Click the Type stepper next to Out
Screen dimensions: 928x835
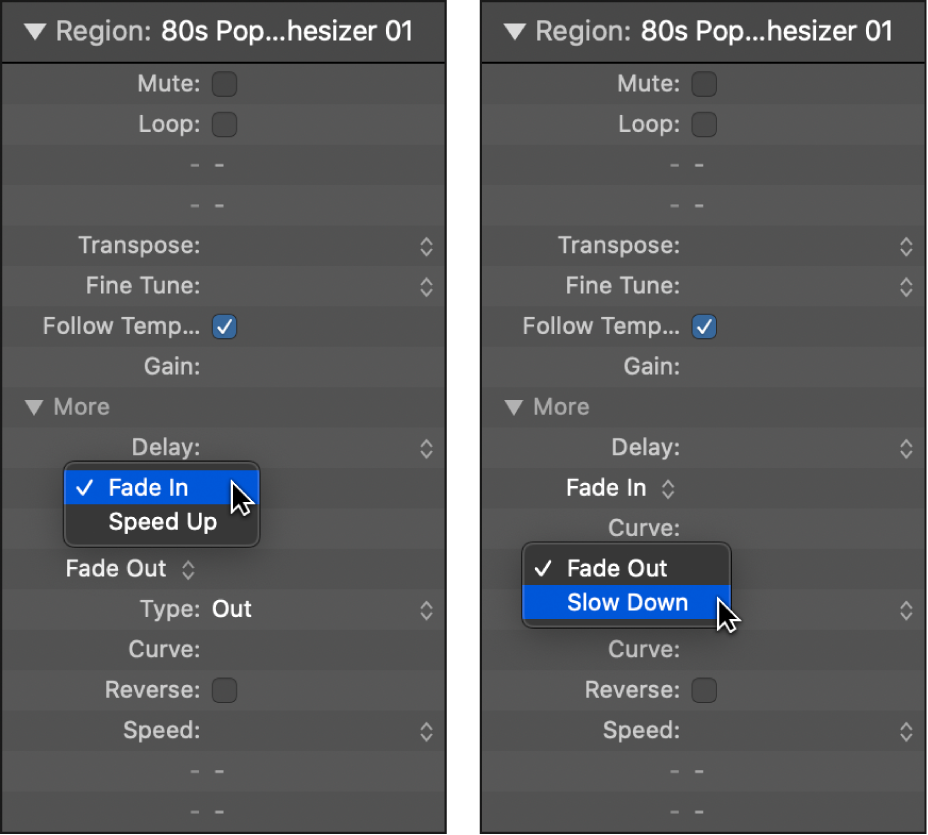click(425, 609)
